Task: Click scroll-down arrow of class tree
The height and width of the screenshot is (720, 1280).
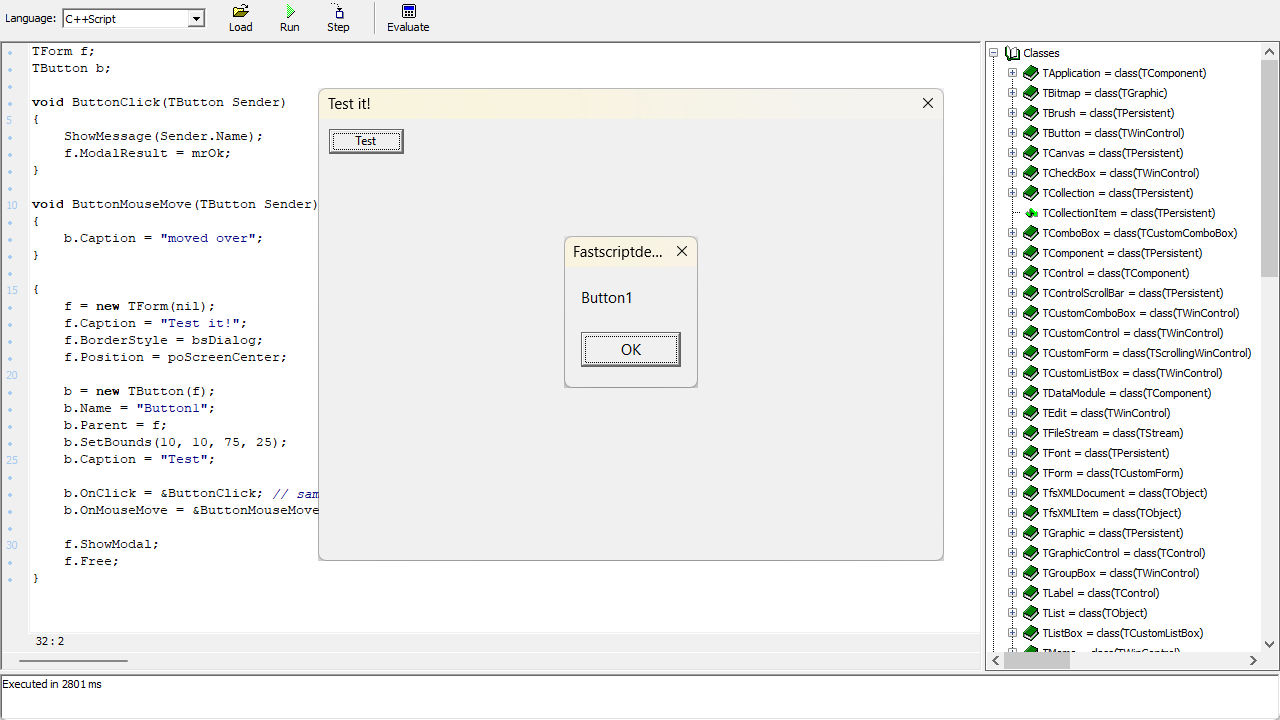Action: (x=1270, y=645)
